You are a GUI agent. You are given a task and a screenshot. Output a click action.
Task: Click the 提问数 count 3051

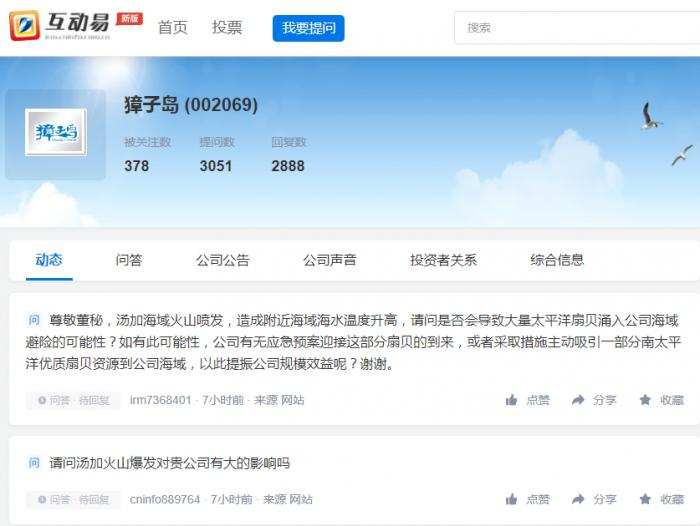tap(216, 166)
